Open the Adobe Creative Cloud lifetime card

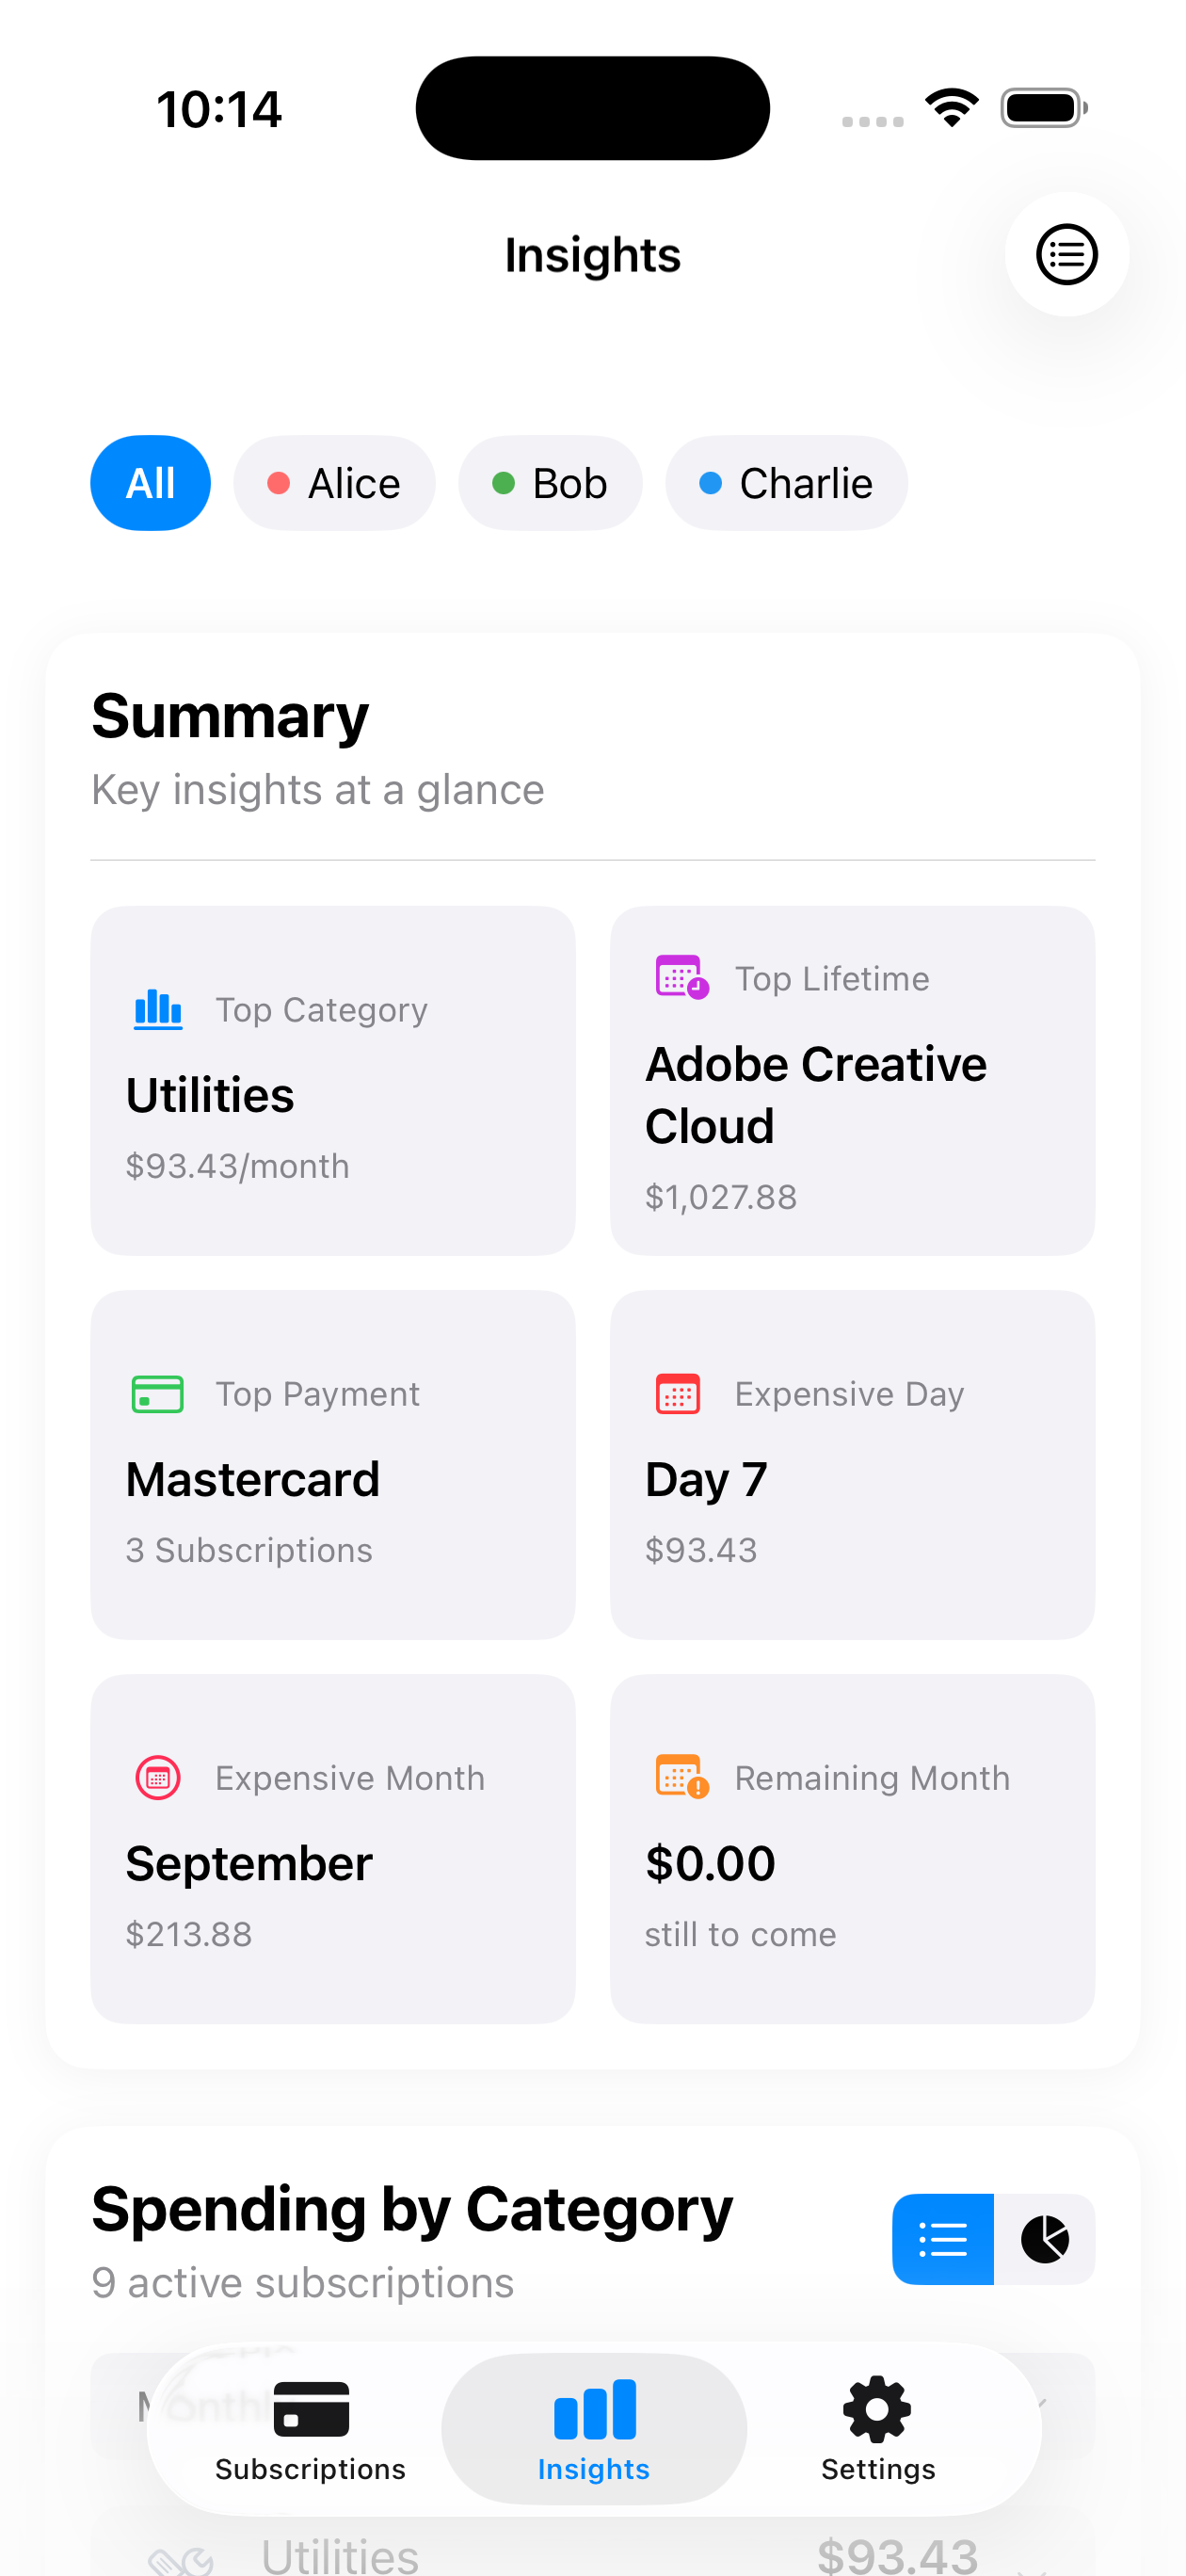click(x=852, y=1080)
